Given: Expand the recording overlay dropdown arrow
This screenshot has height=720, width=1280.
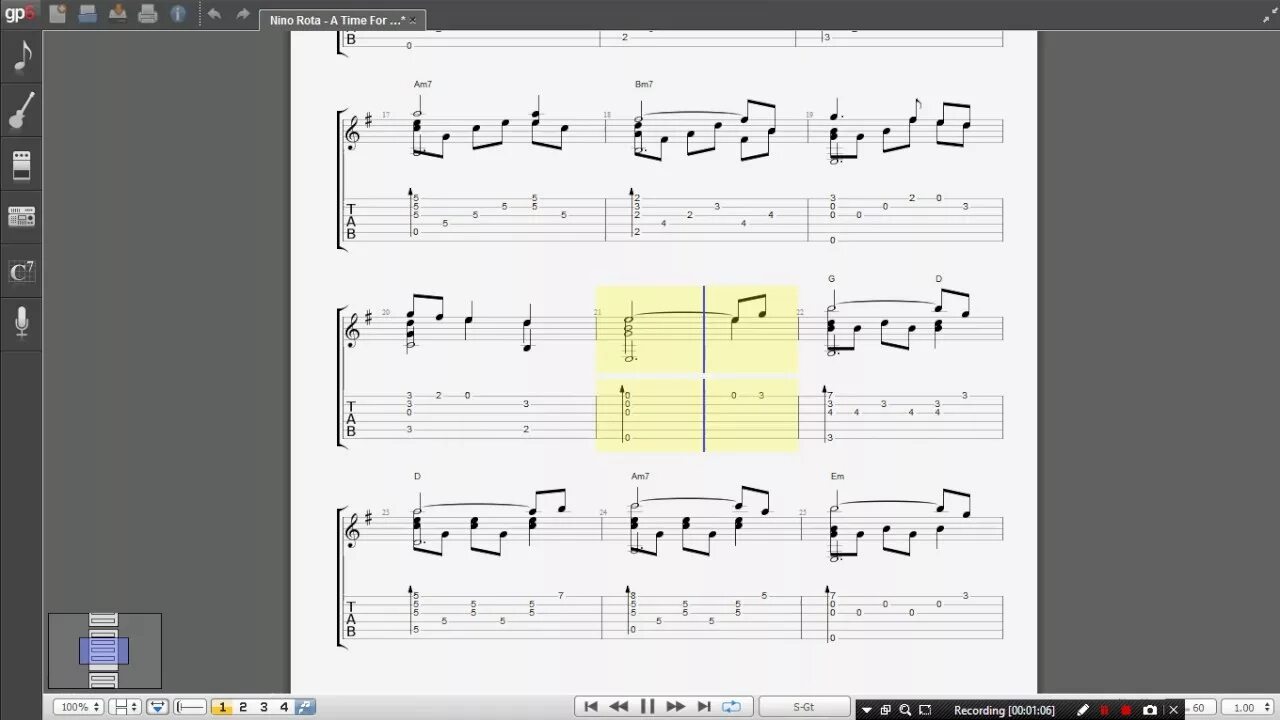Looking at the screenshot, I should (x=866, y=710).
